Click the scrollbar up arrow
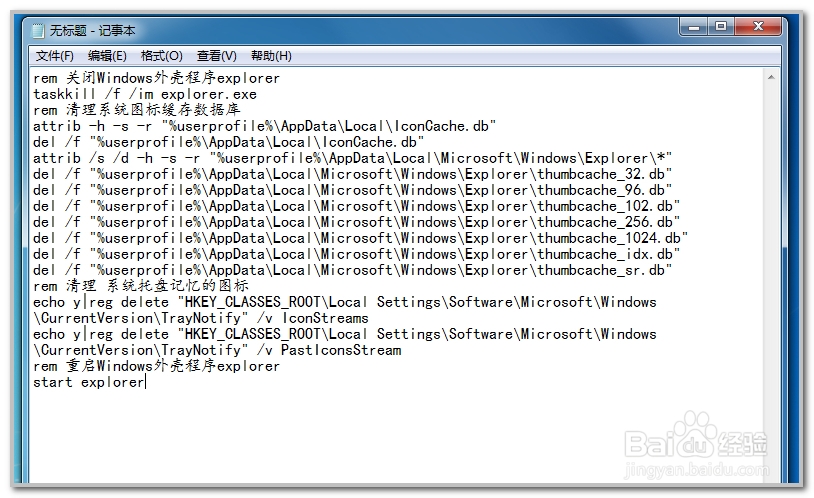The image size is (814, 498). [771, 77]
